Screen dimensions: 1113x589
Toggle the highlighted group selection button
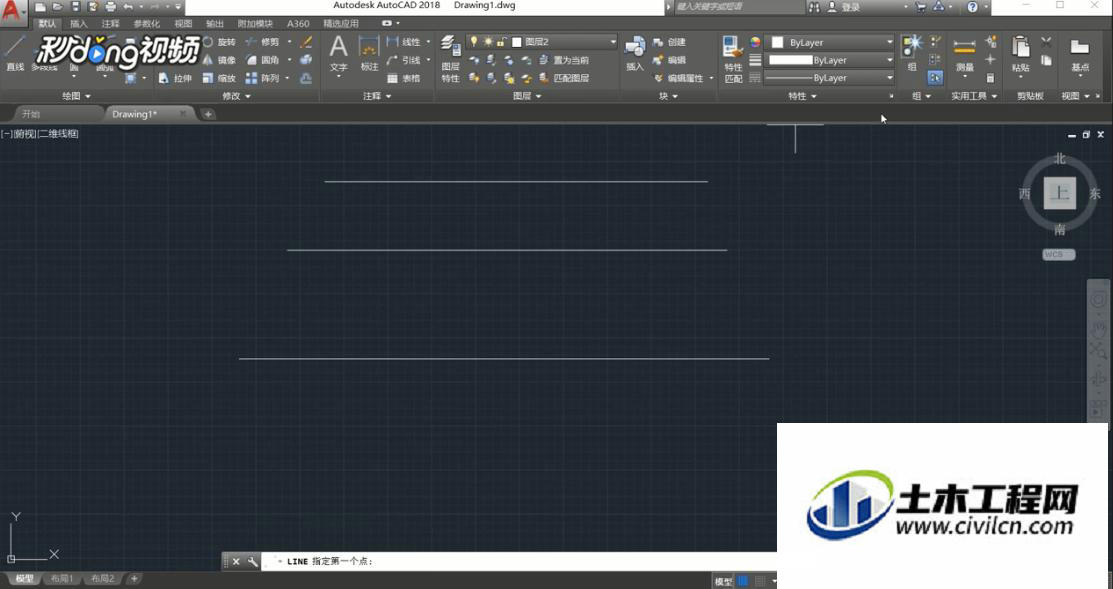click(936, 78)
